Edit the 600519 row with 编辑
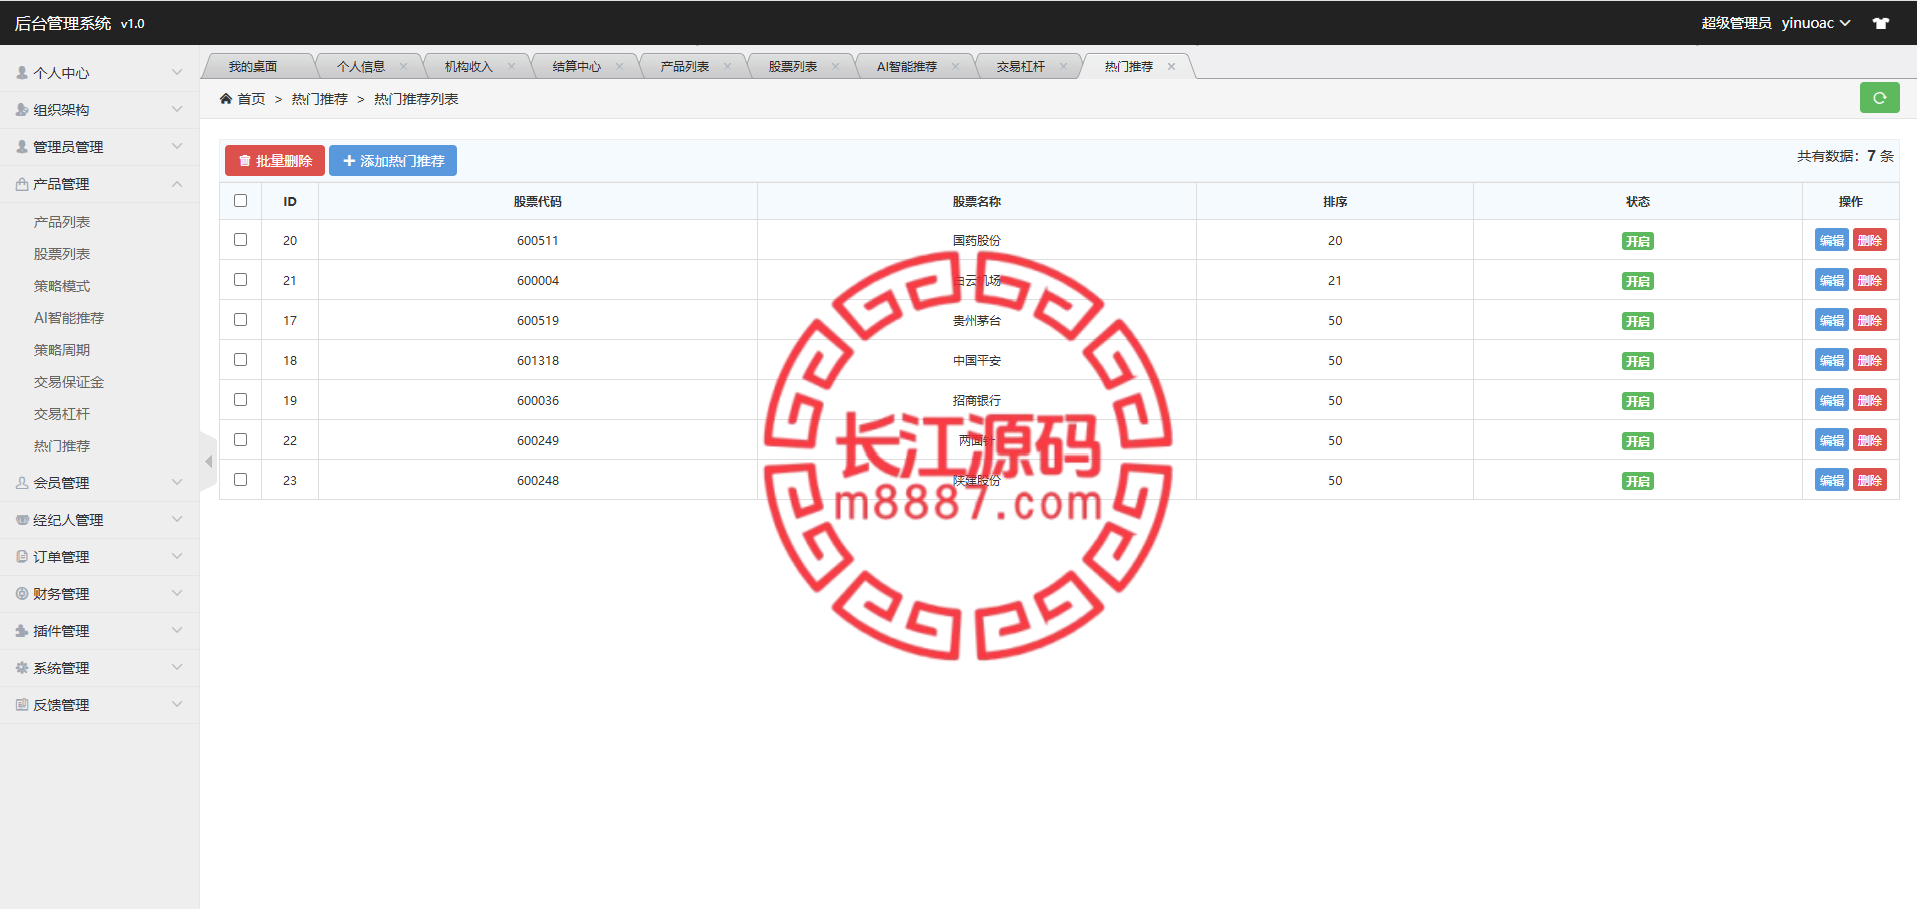 [1831, 320]
